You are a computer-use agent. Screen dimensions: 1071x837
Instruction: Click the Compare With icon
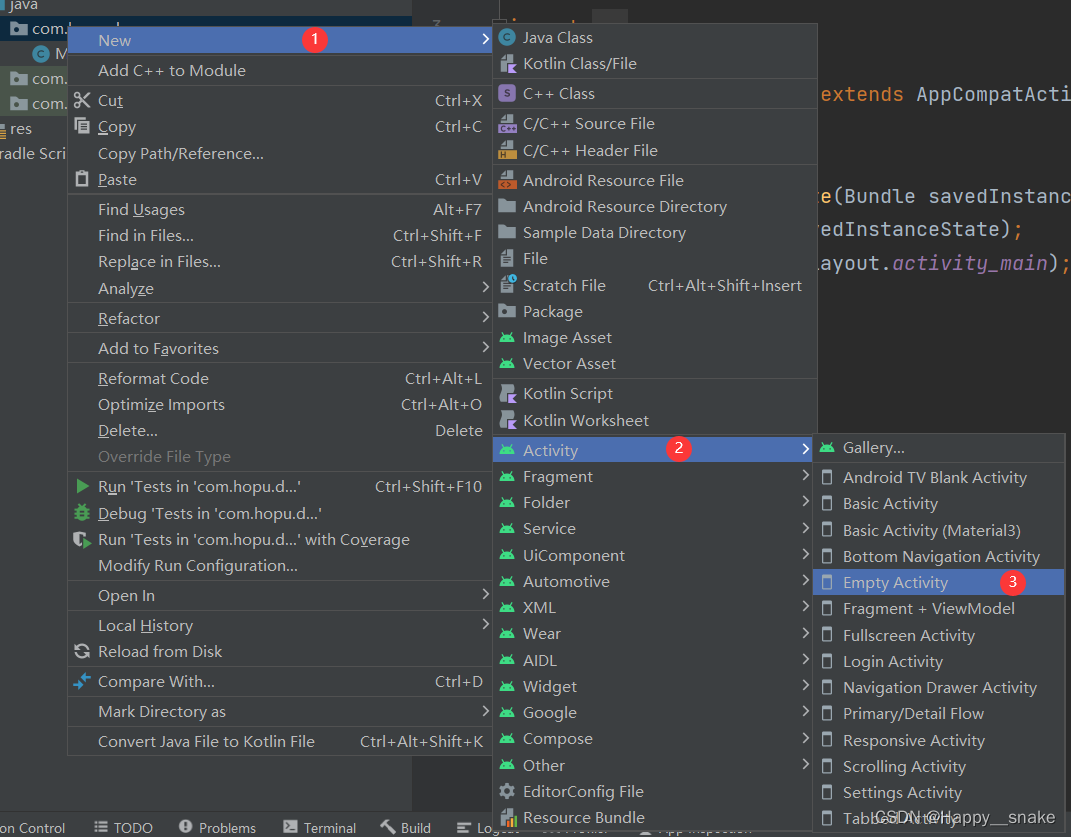point(82,681)
